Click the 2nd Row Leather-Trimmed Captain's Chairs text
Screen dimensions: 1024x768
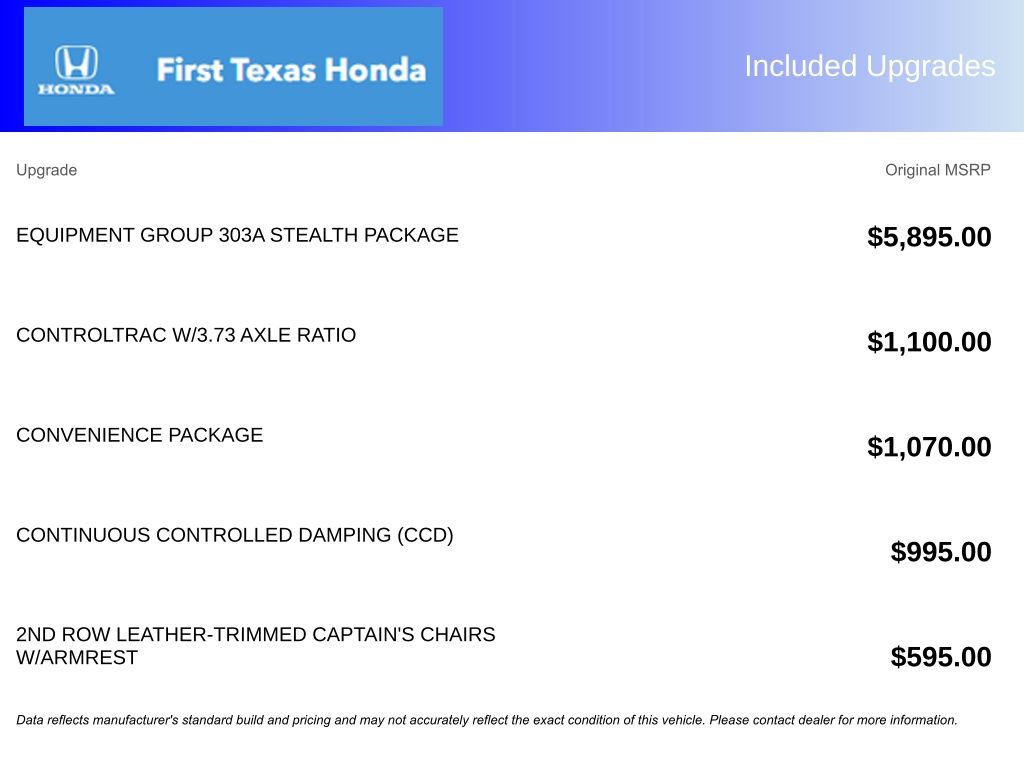[255, 635]
